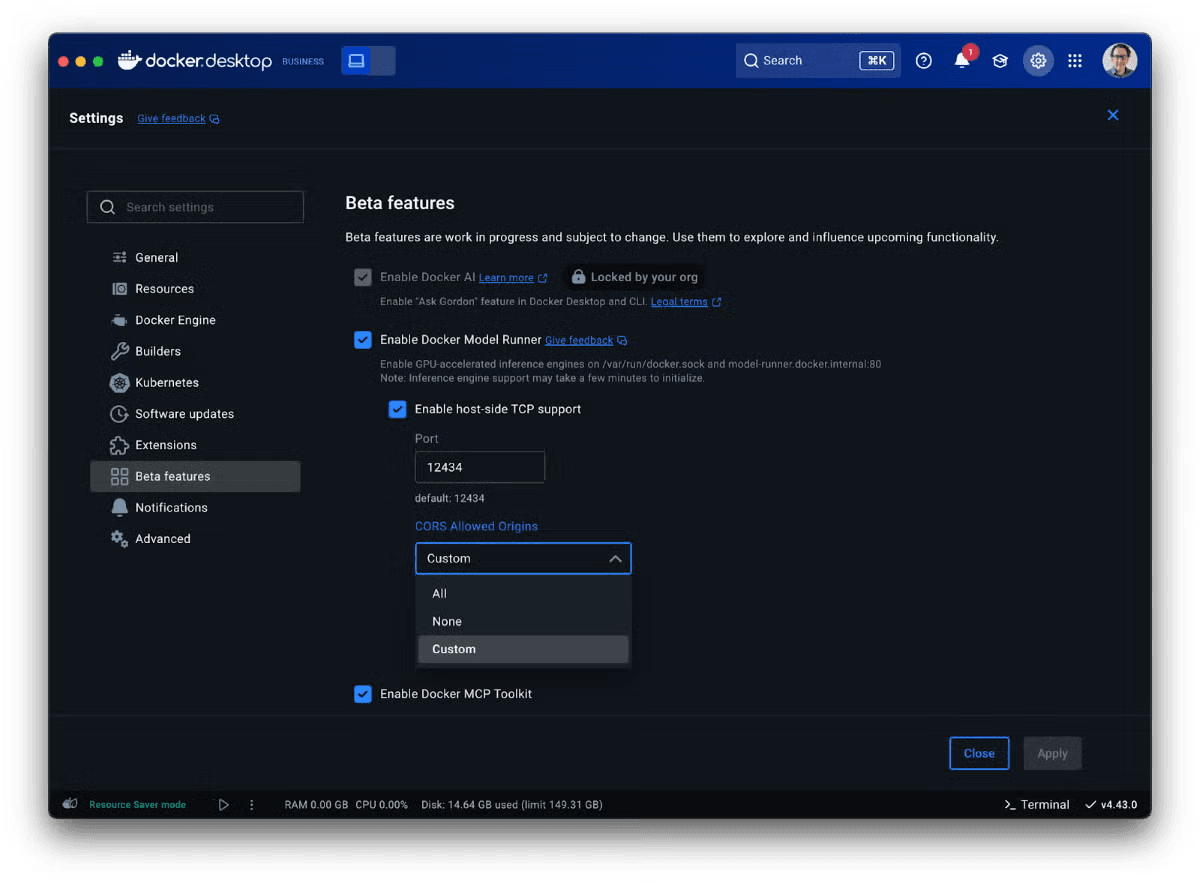
Task: Click the Resource Saver whale icon
Action: tap(70, 804)
